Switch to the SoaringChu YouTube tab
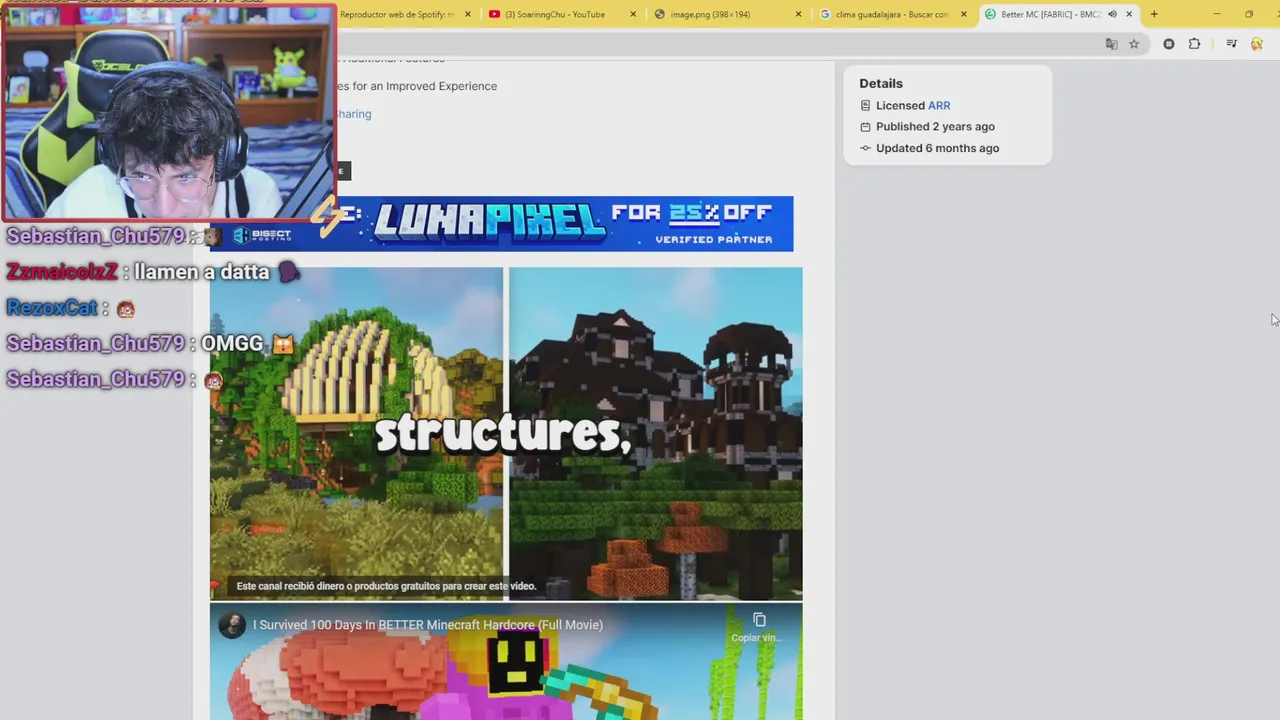This screenshot has width=1280, height=720. click(x=555, y=14)
